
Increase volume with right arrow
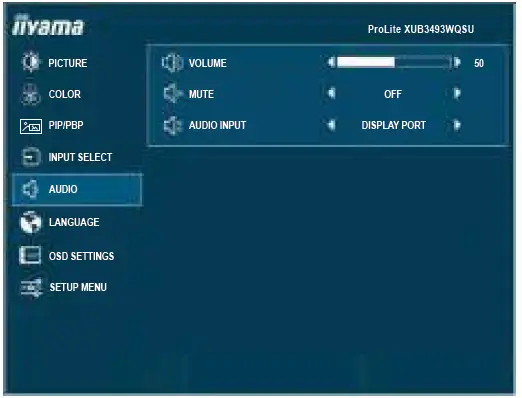457,62
